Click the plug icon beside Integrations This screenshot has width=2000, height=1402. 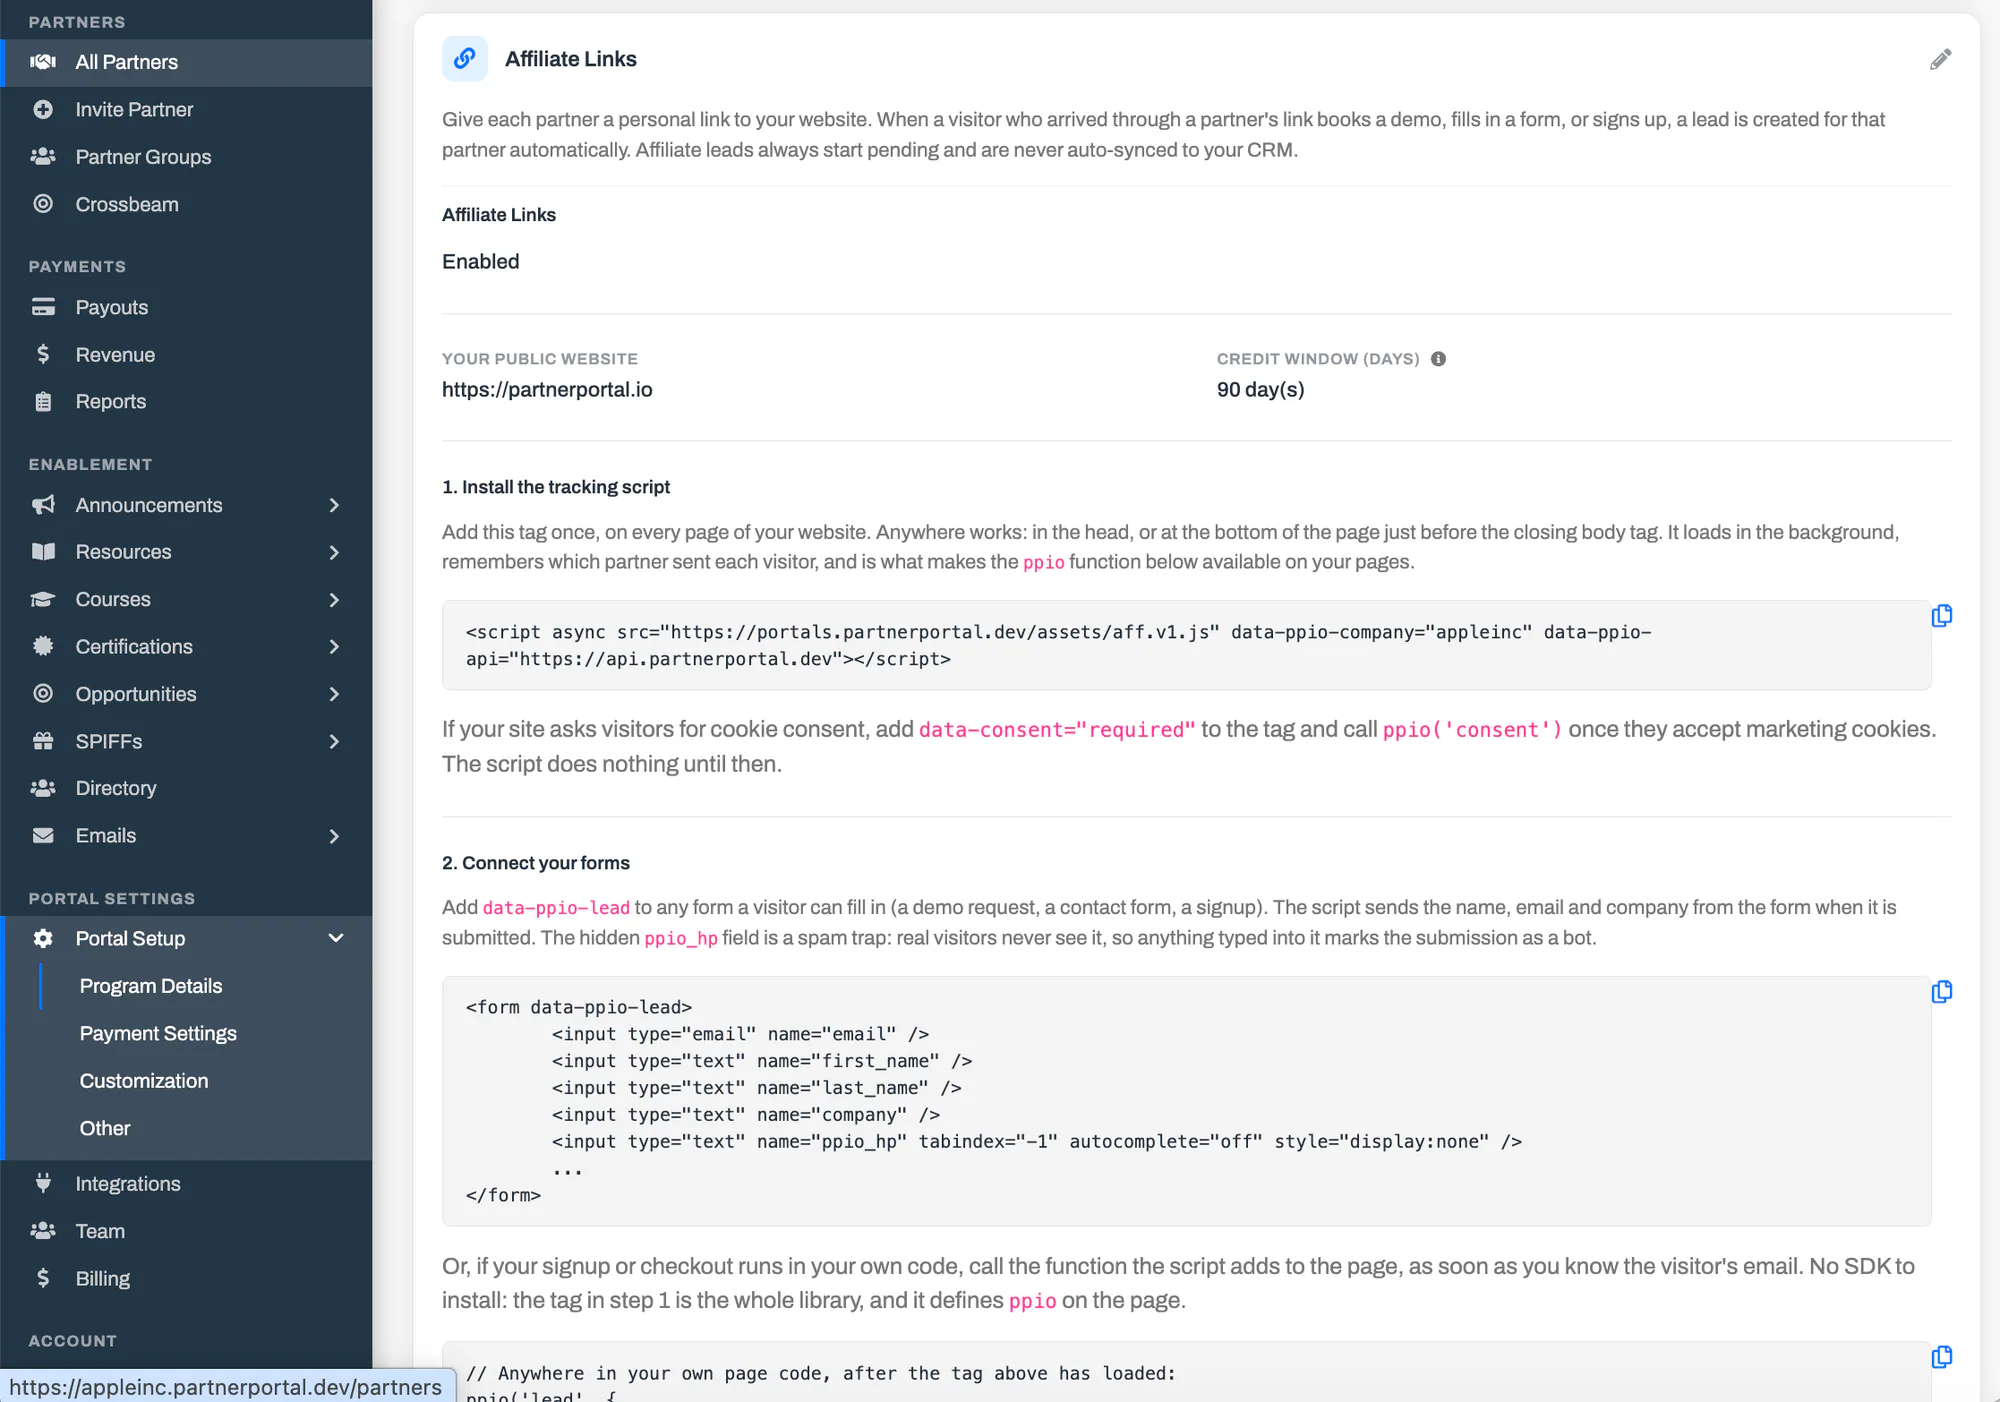[x=43, y=1183]
